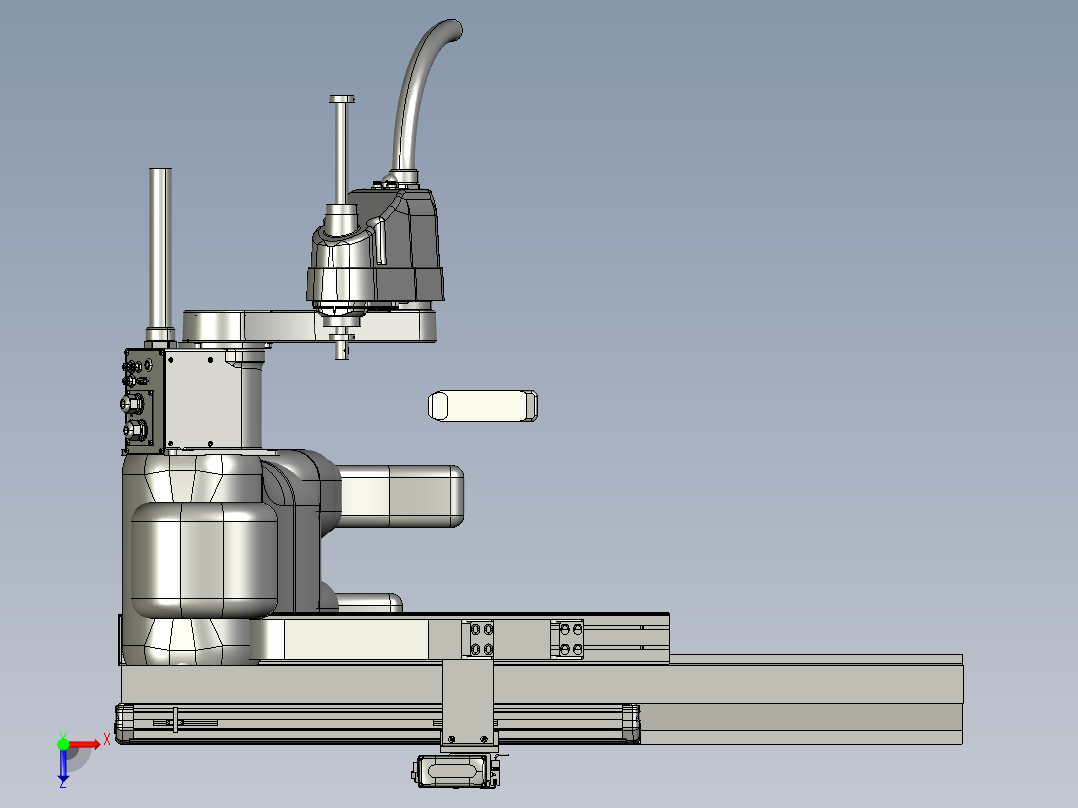The height and width of the screenshot is (808, 1078).
Task: Select the curved cable hose atop the robot
Action: 421,98
